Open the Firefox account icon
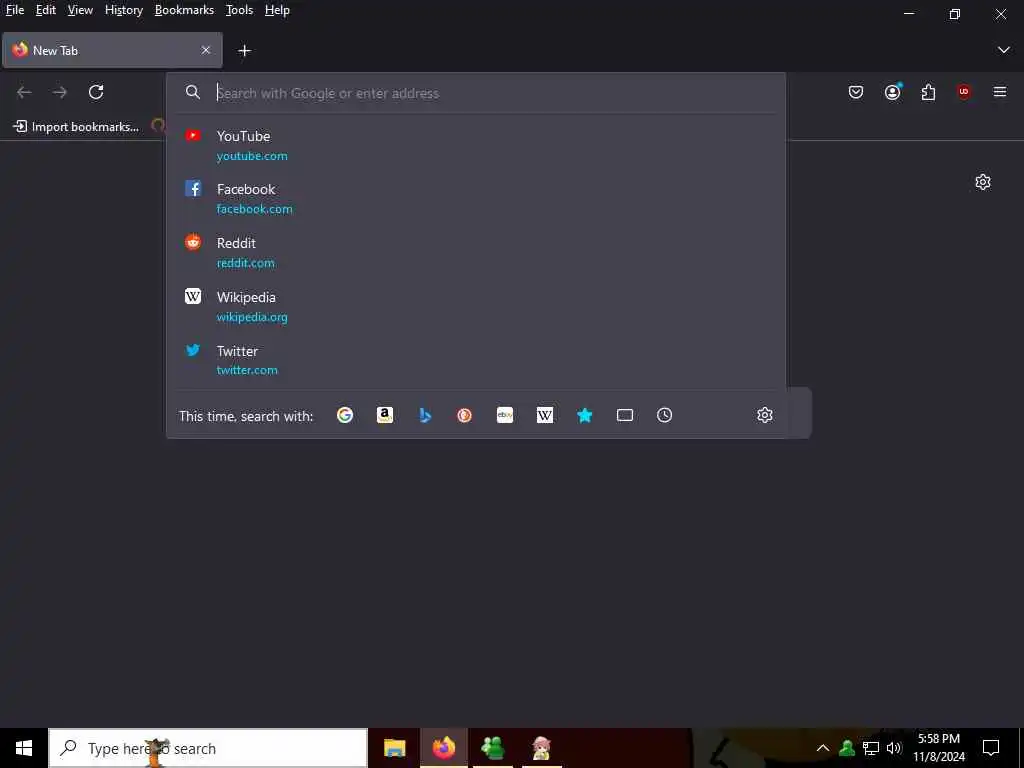Screen dimensions: 1024x768 pyautogui.click(x=893, y=92)
